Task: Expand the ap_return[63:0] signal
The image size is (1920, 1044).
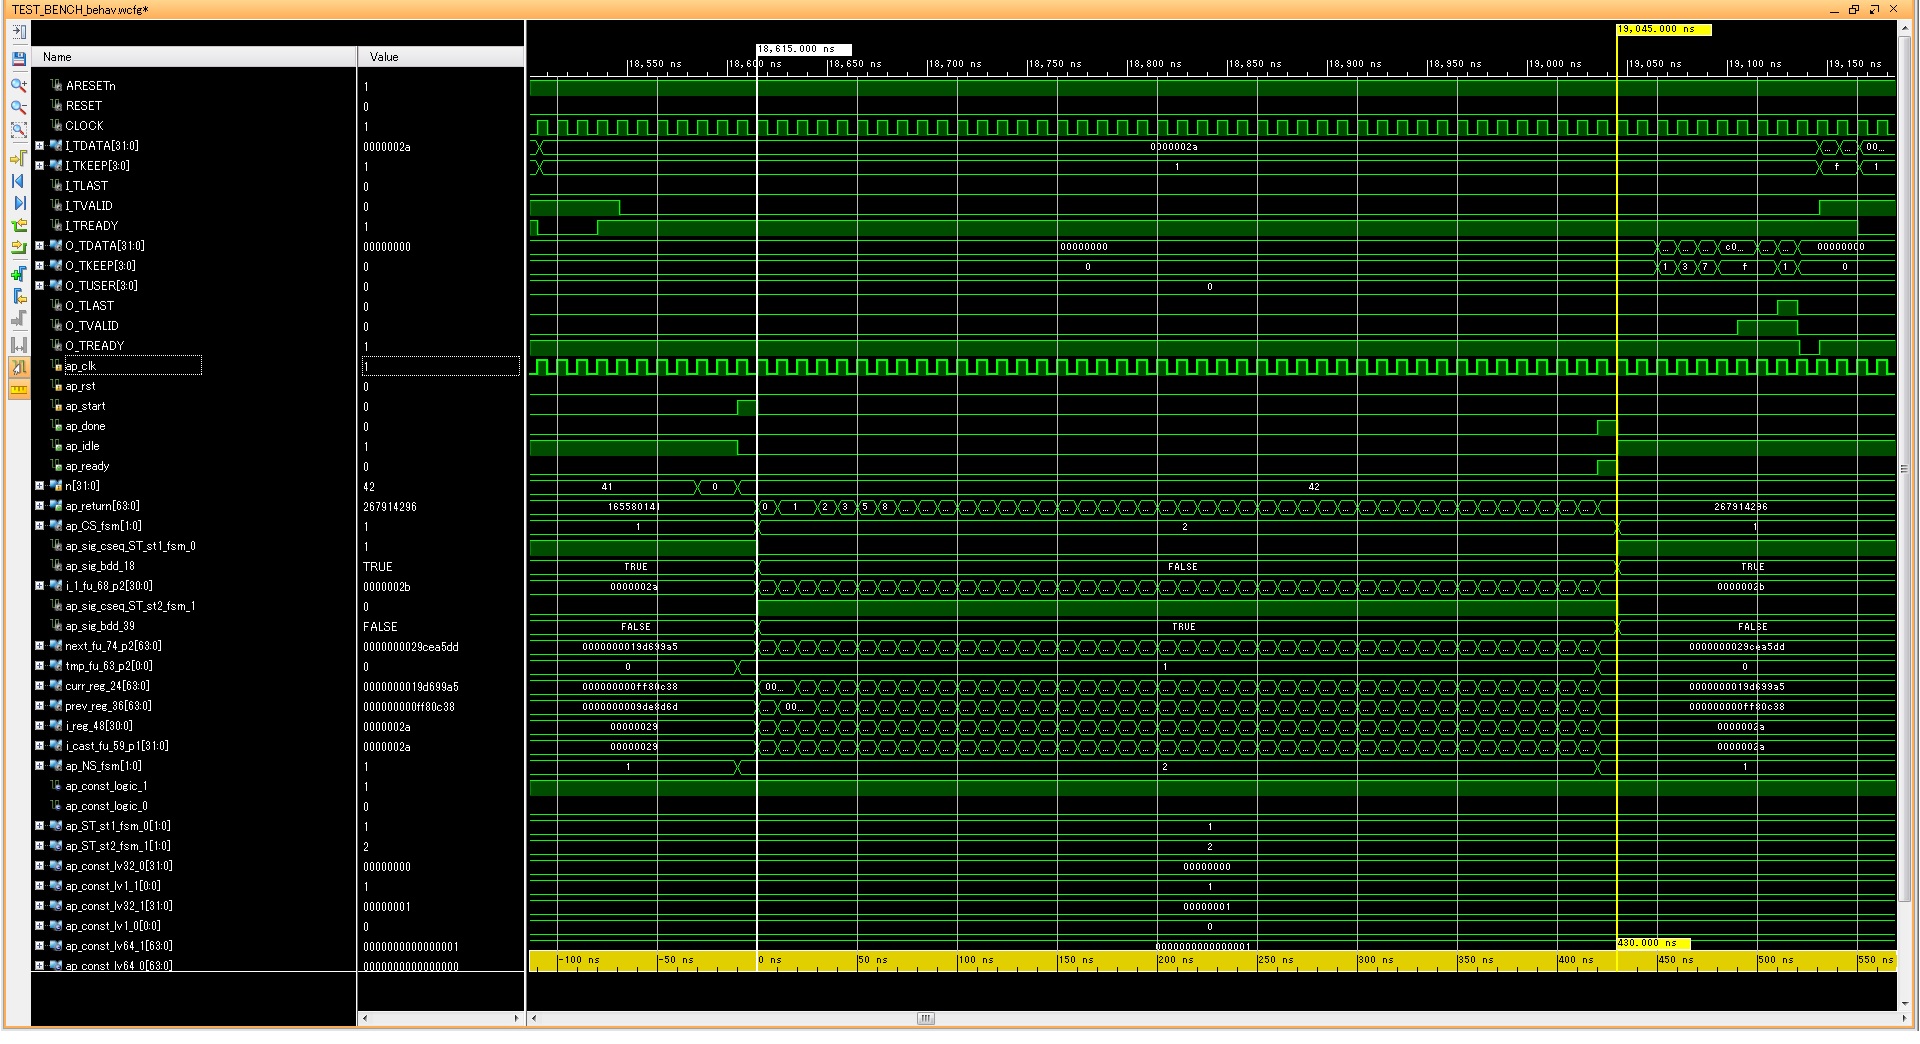Action: tap(38, 506)
